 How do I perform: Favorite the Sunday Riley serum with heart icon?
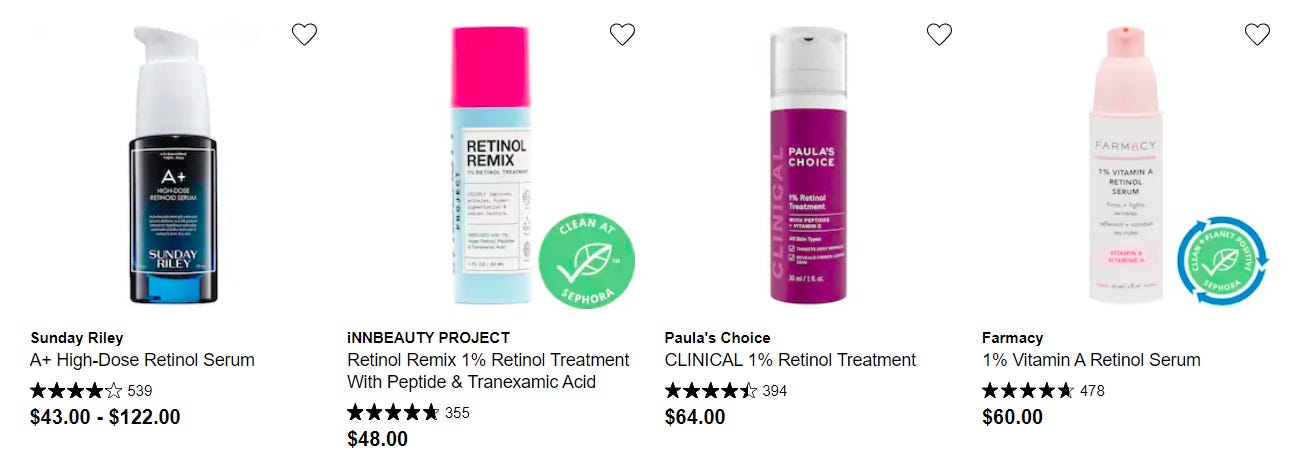point(304,34)
